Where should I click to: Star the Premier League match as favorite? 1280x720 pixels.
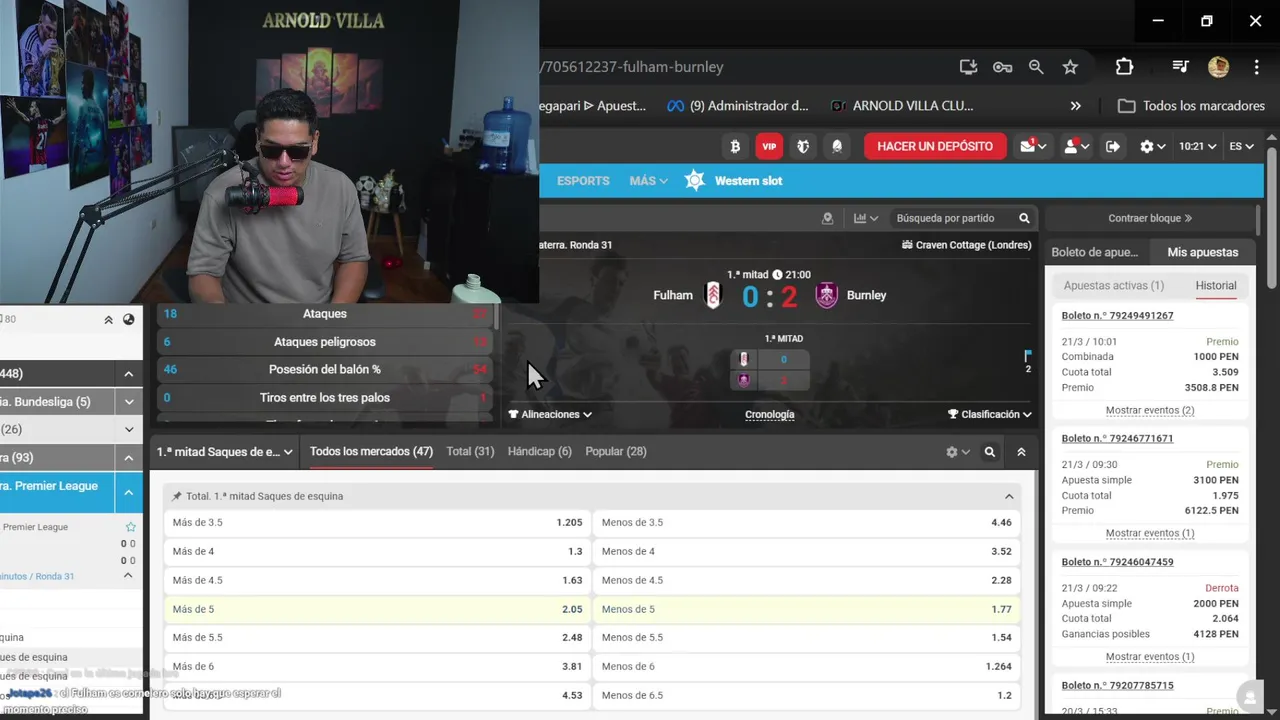point(130,527)
